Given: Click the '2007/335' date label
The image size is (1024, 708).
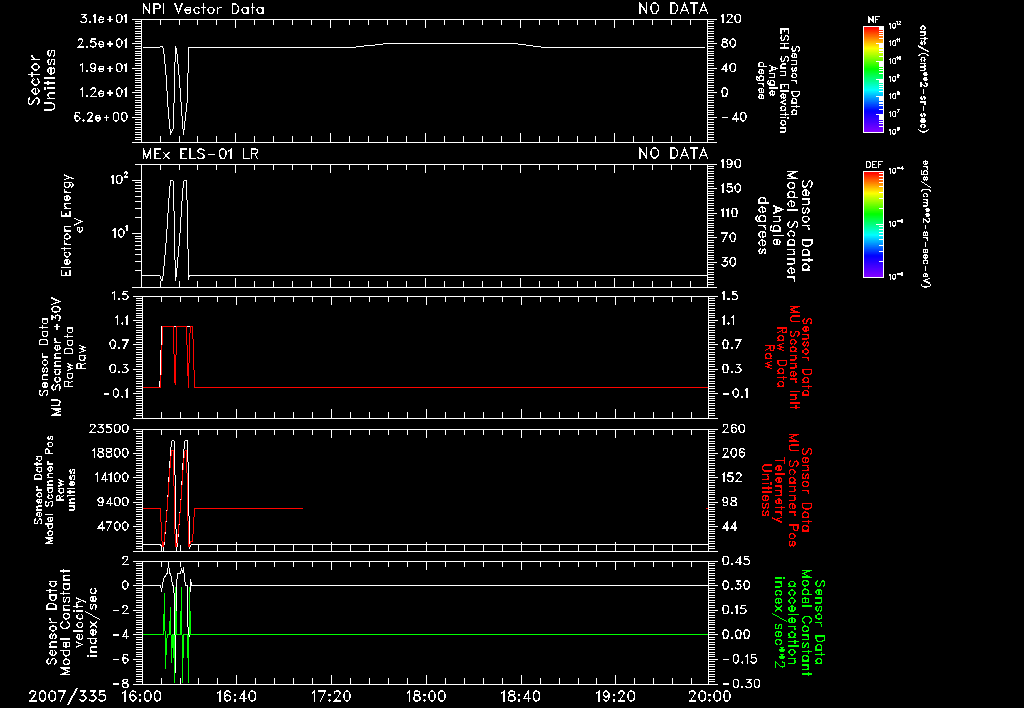Looking at the screenshot, I should pos(67,696).
